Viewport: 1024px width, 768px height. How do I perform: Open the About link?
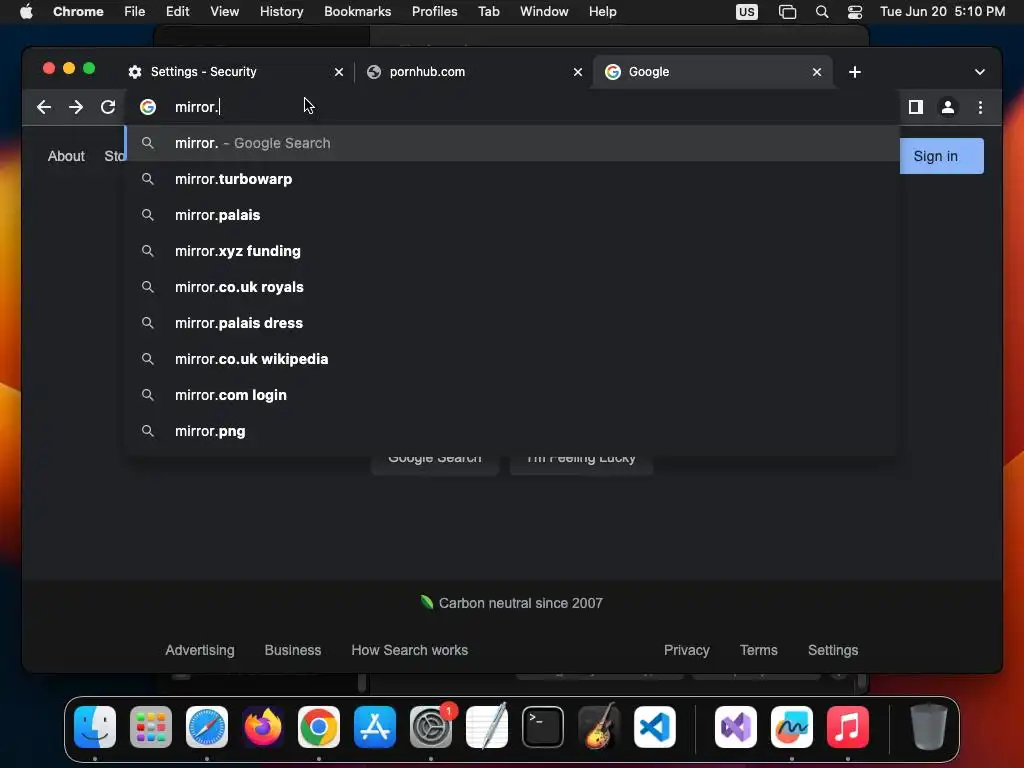(x=66, y=156)
